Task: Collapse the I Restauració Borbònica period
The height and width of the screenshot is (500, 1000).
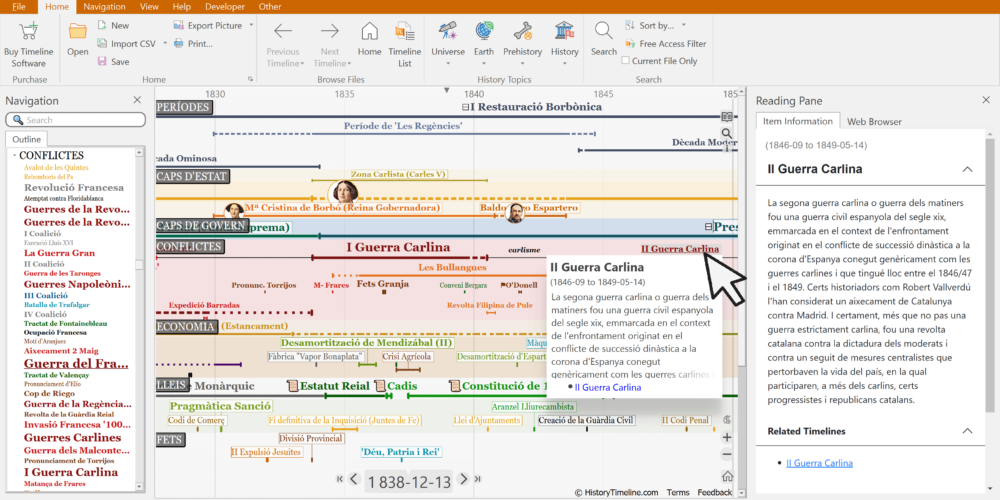Action: [466, 107]
